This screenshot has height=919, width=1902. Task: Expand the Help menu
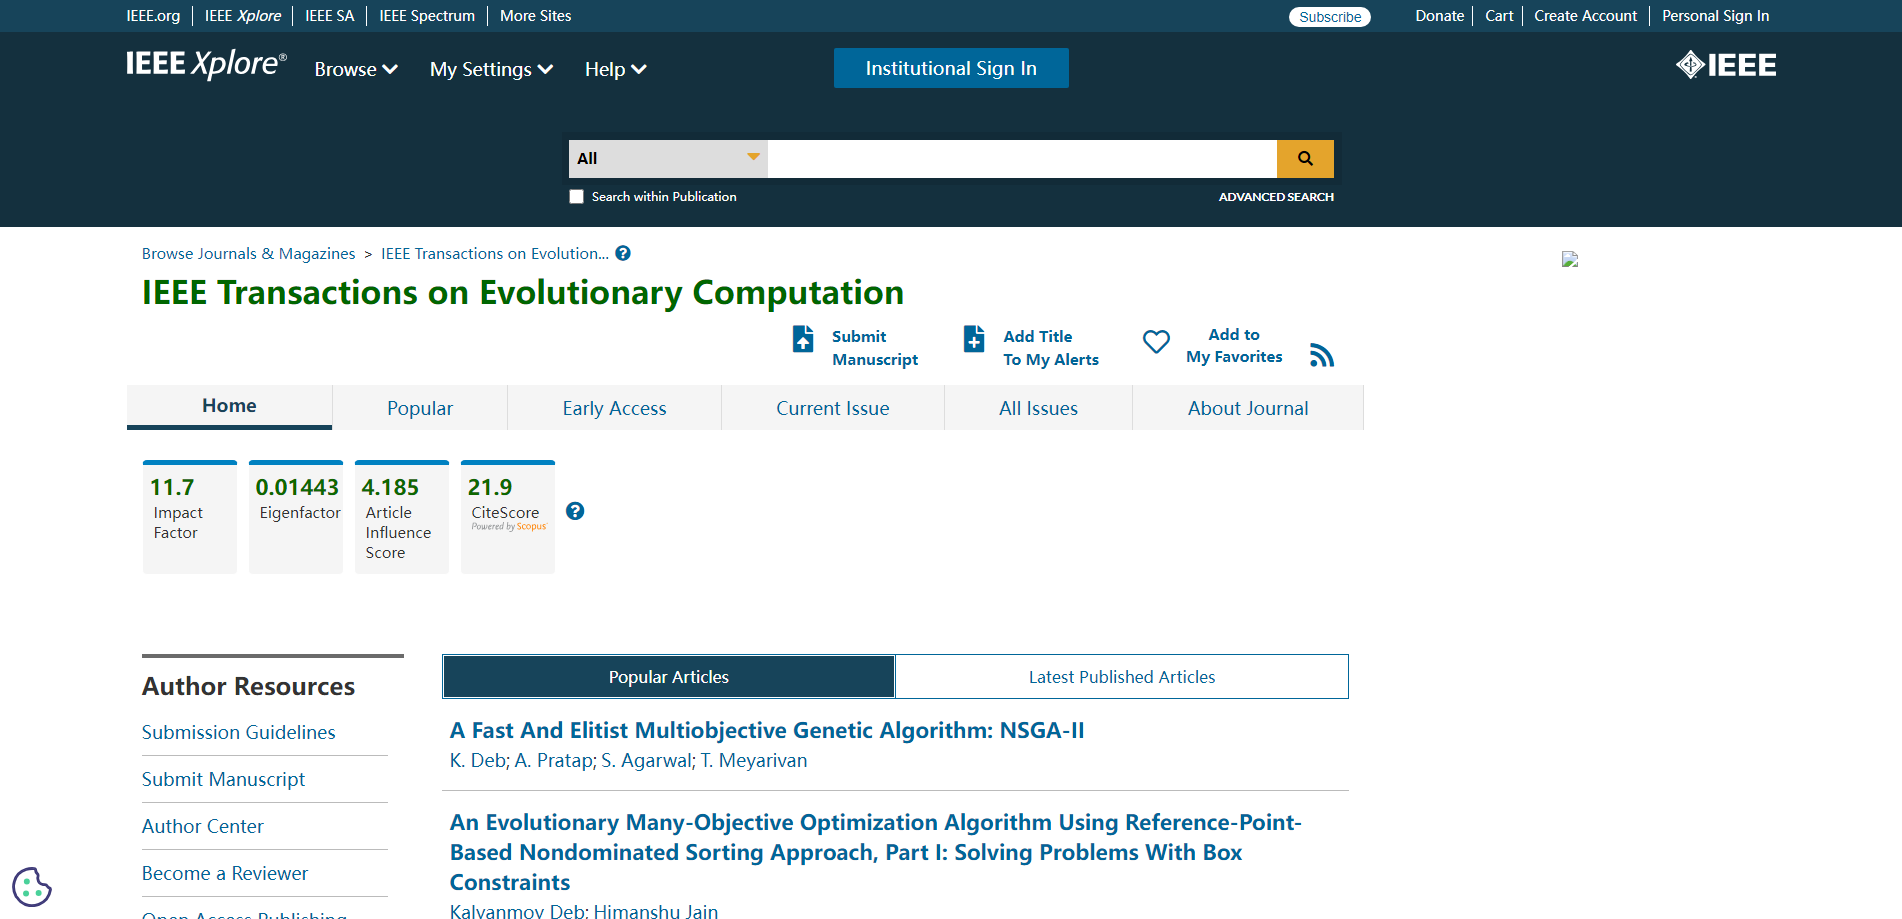click(615, 69)
